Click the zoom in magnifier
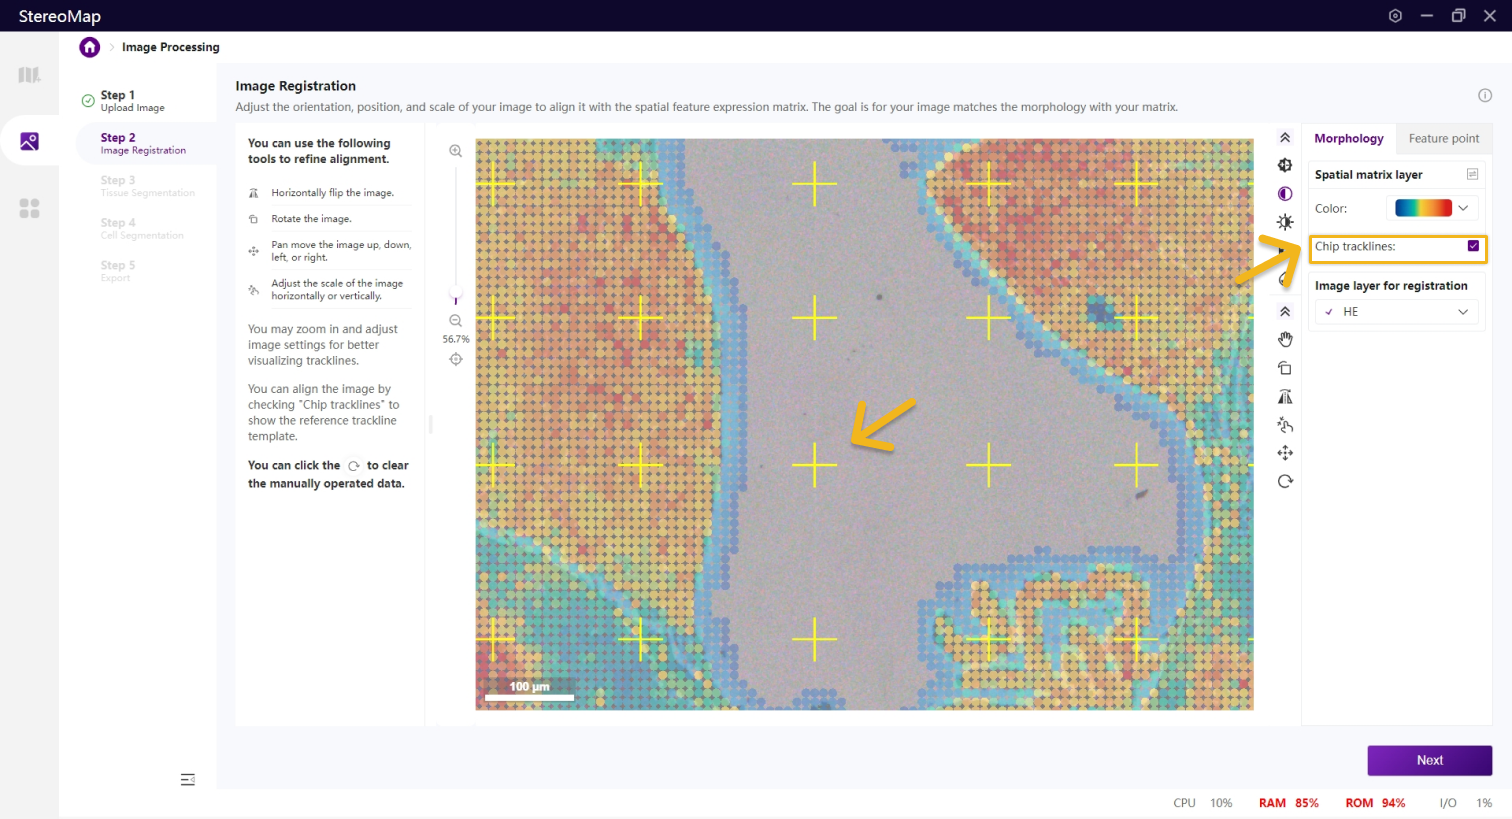 455,151
